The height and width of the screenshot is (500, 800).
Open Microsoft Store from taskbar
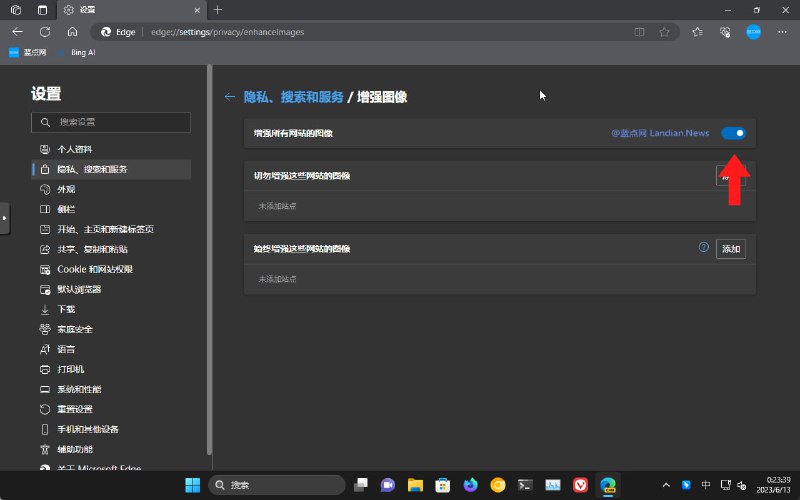click(x=442, y=485)
